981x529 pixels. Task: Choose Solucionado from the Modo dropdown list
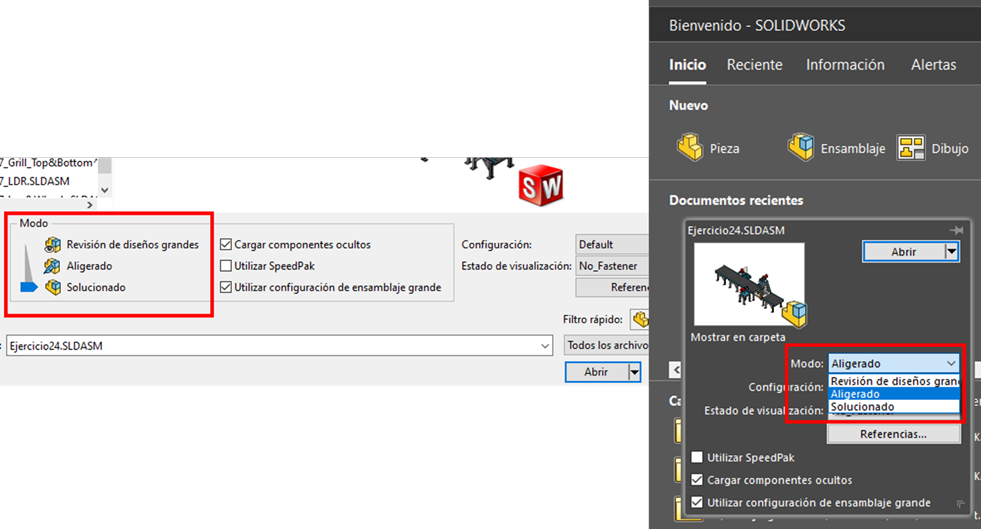pyautogui.click(x=894, y=406)
